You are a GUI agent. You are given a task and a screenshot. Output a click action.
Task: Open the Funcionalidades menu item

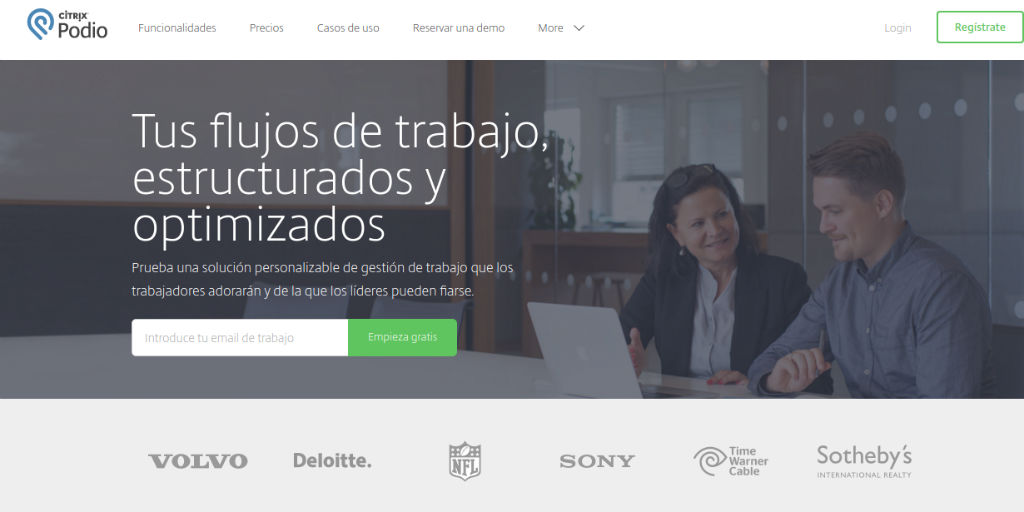(177, 28)
